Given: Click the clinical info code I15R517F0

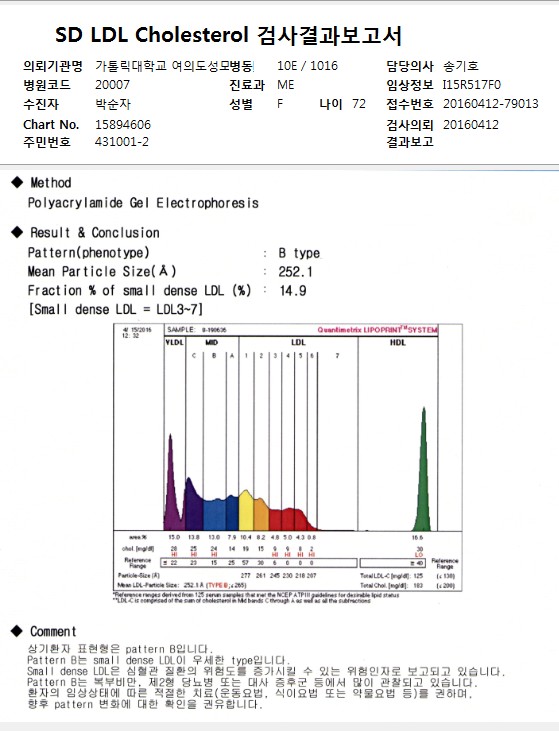Looking at the screenshot, I should coord(472,85).
